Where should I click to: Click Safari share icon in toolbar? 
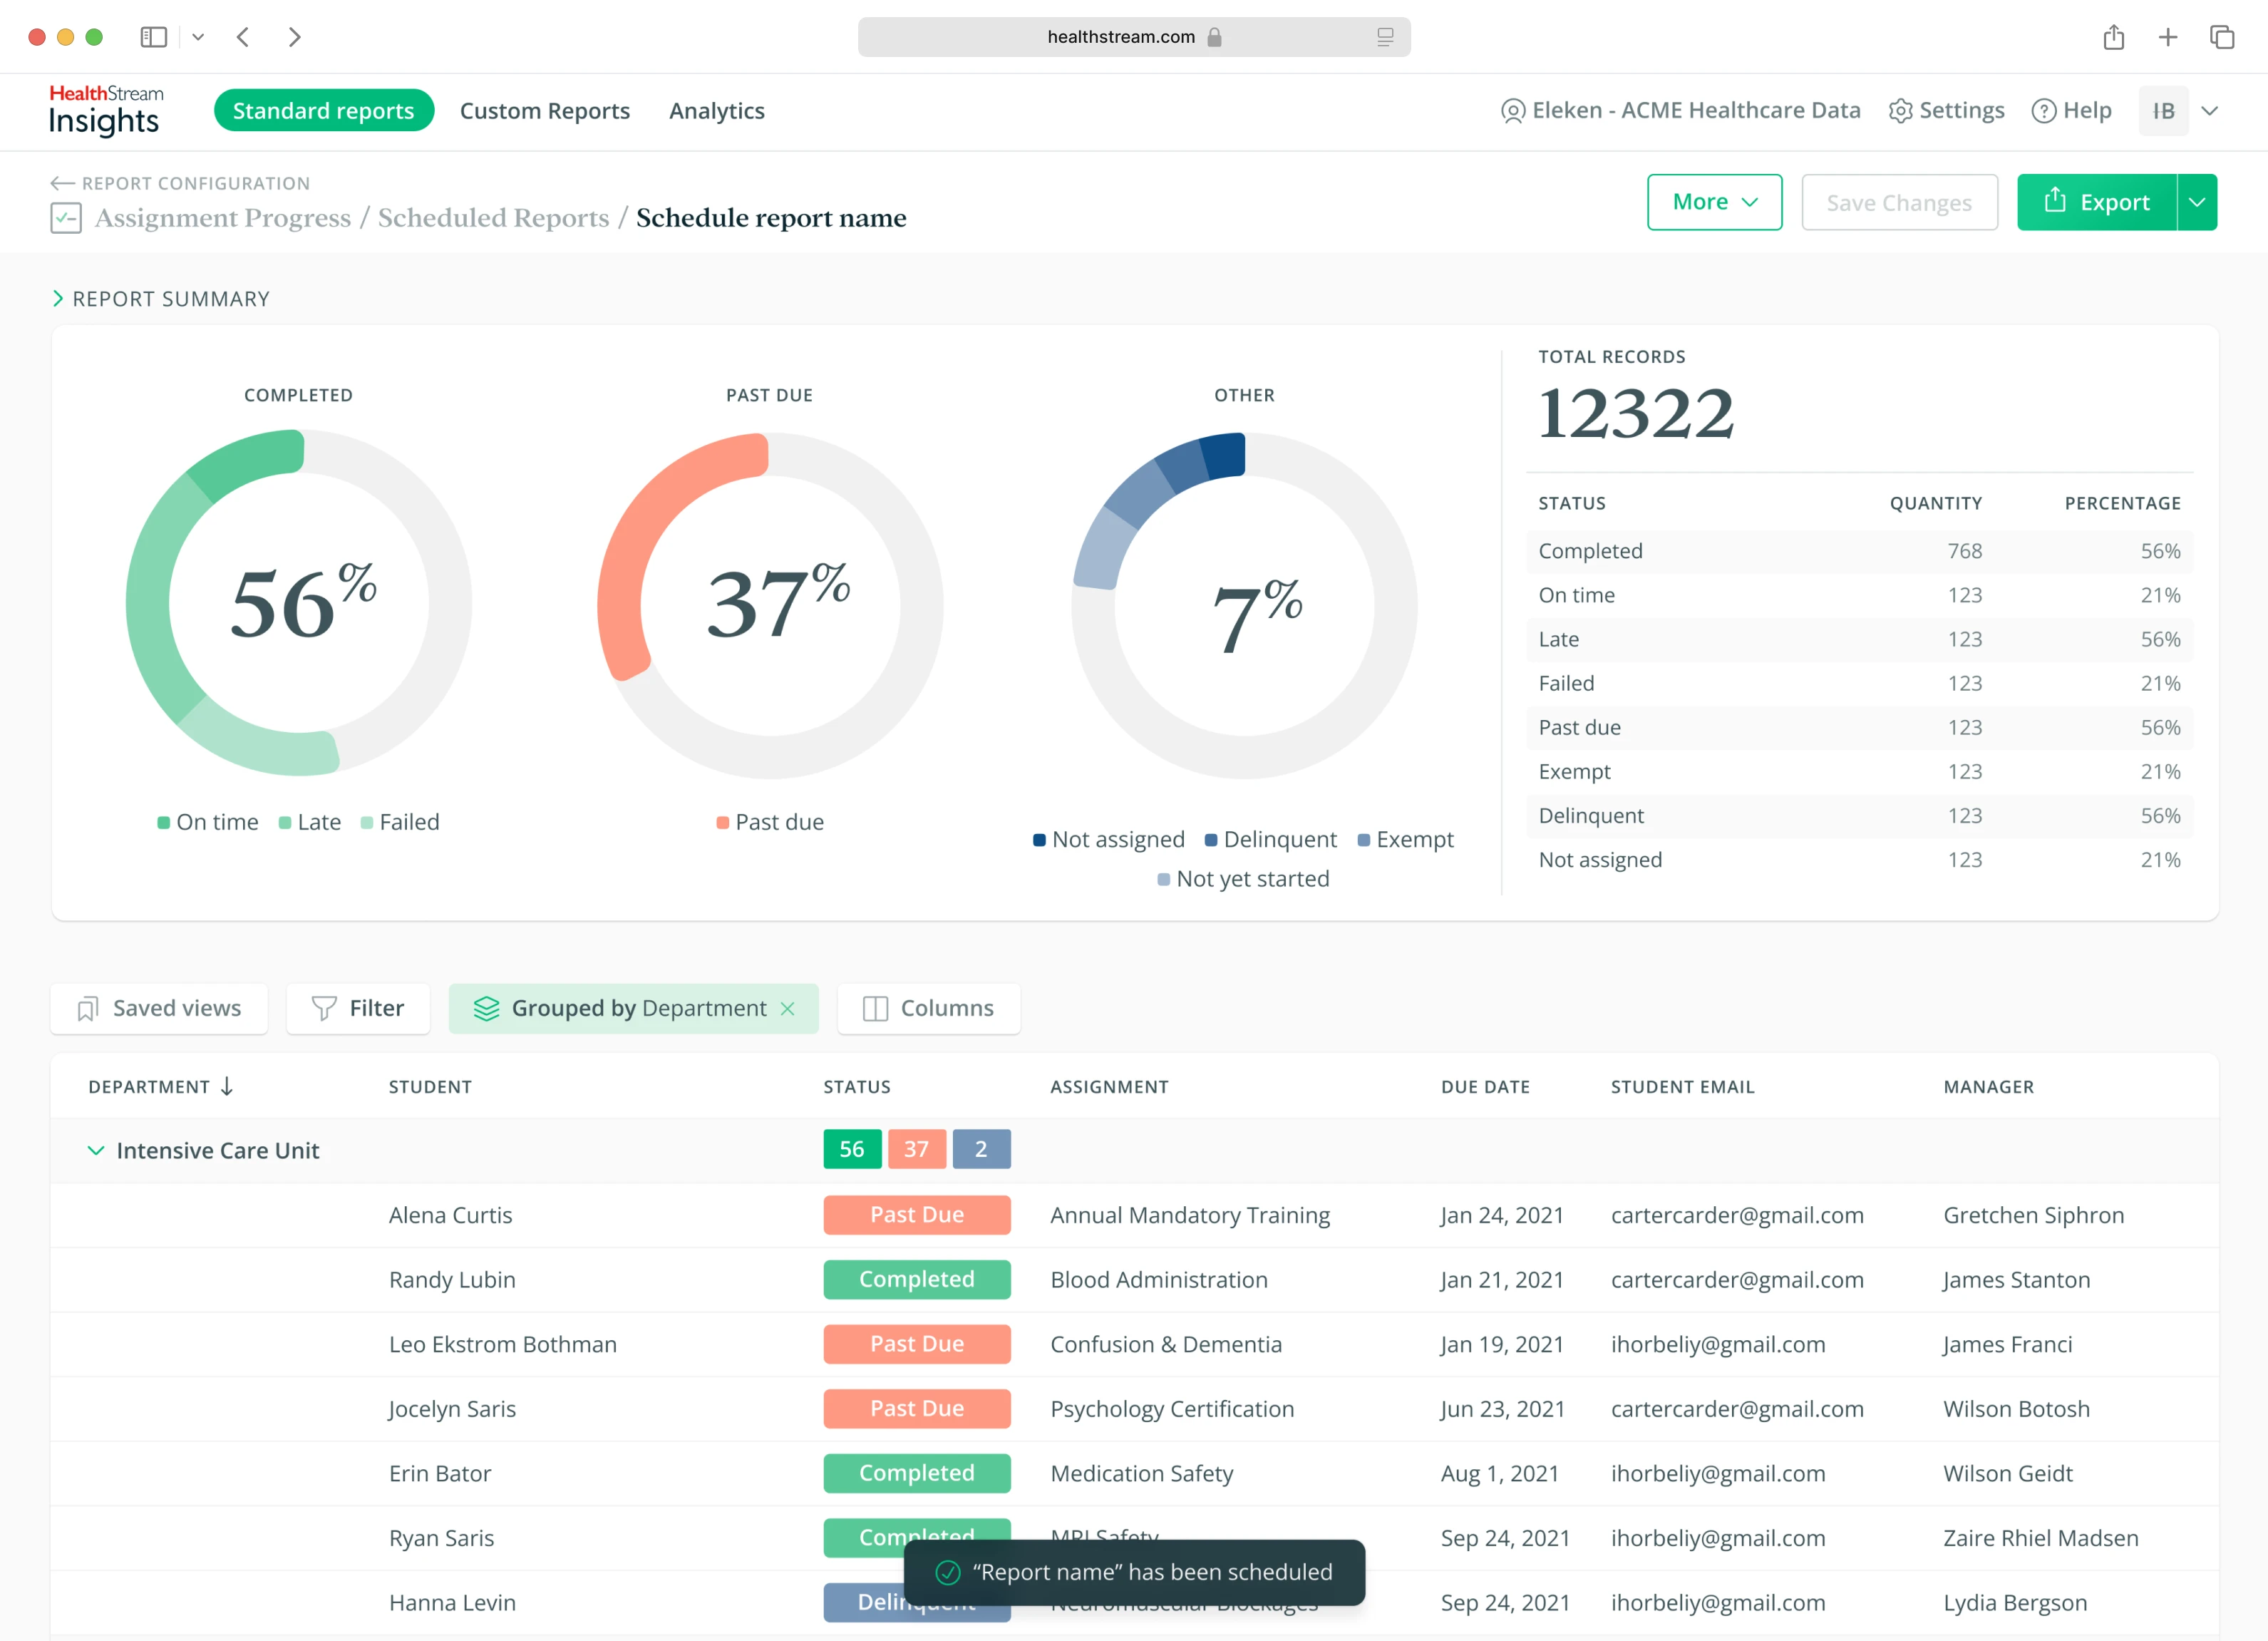pyautogui.click(x=2113, y=37)
